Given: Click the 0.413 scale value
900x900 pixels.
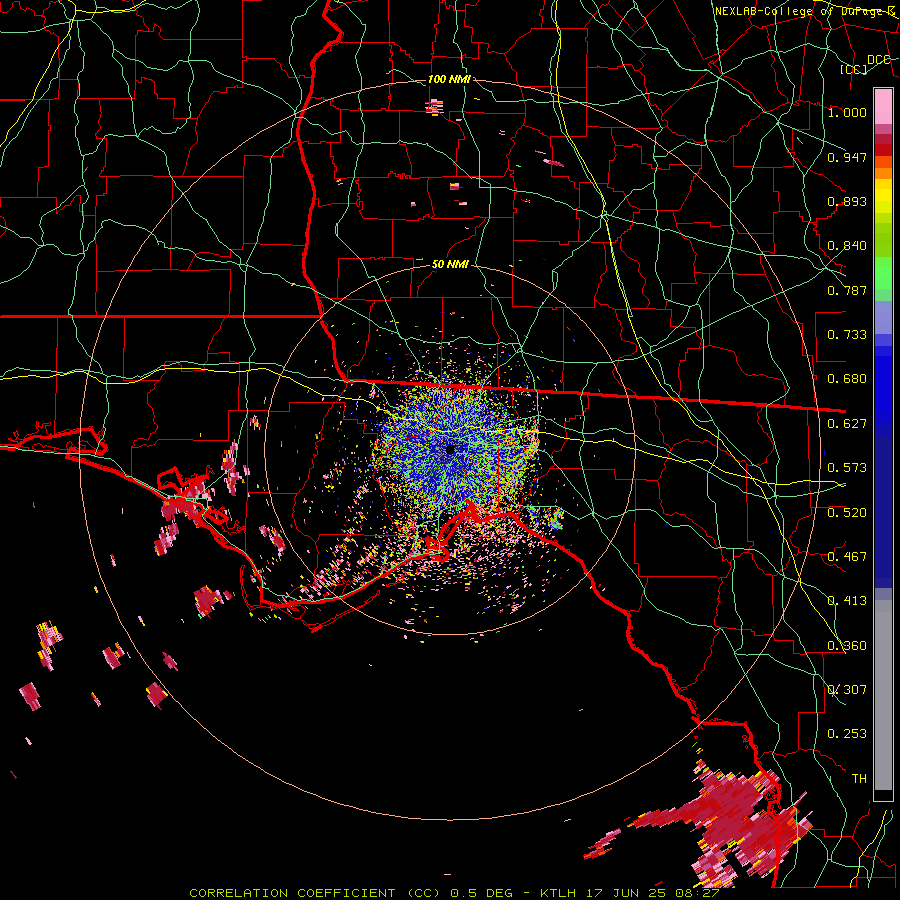Looking at the screenshot, I should click(x=847, y=601).
